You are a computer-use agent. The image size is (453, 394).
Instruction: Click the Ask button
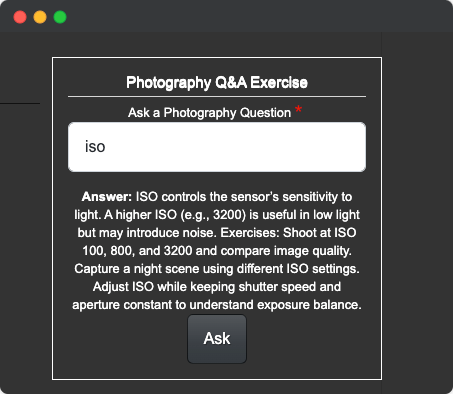[x=217, y=339]
